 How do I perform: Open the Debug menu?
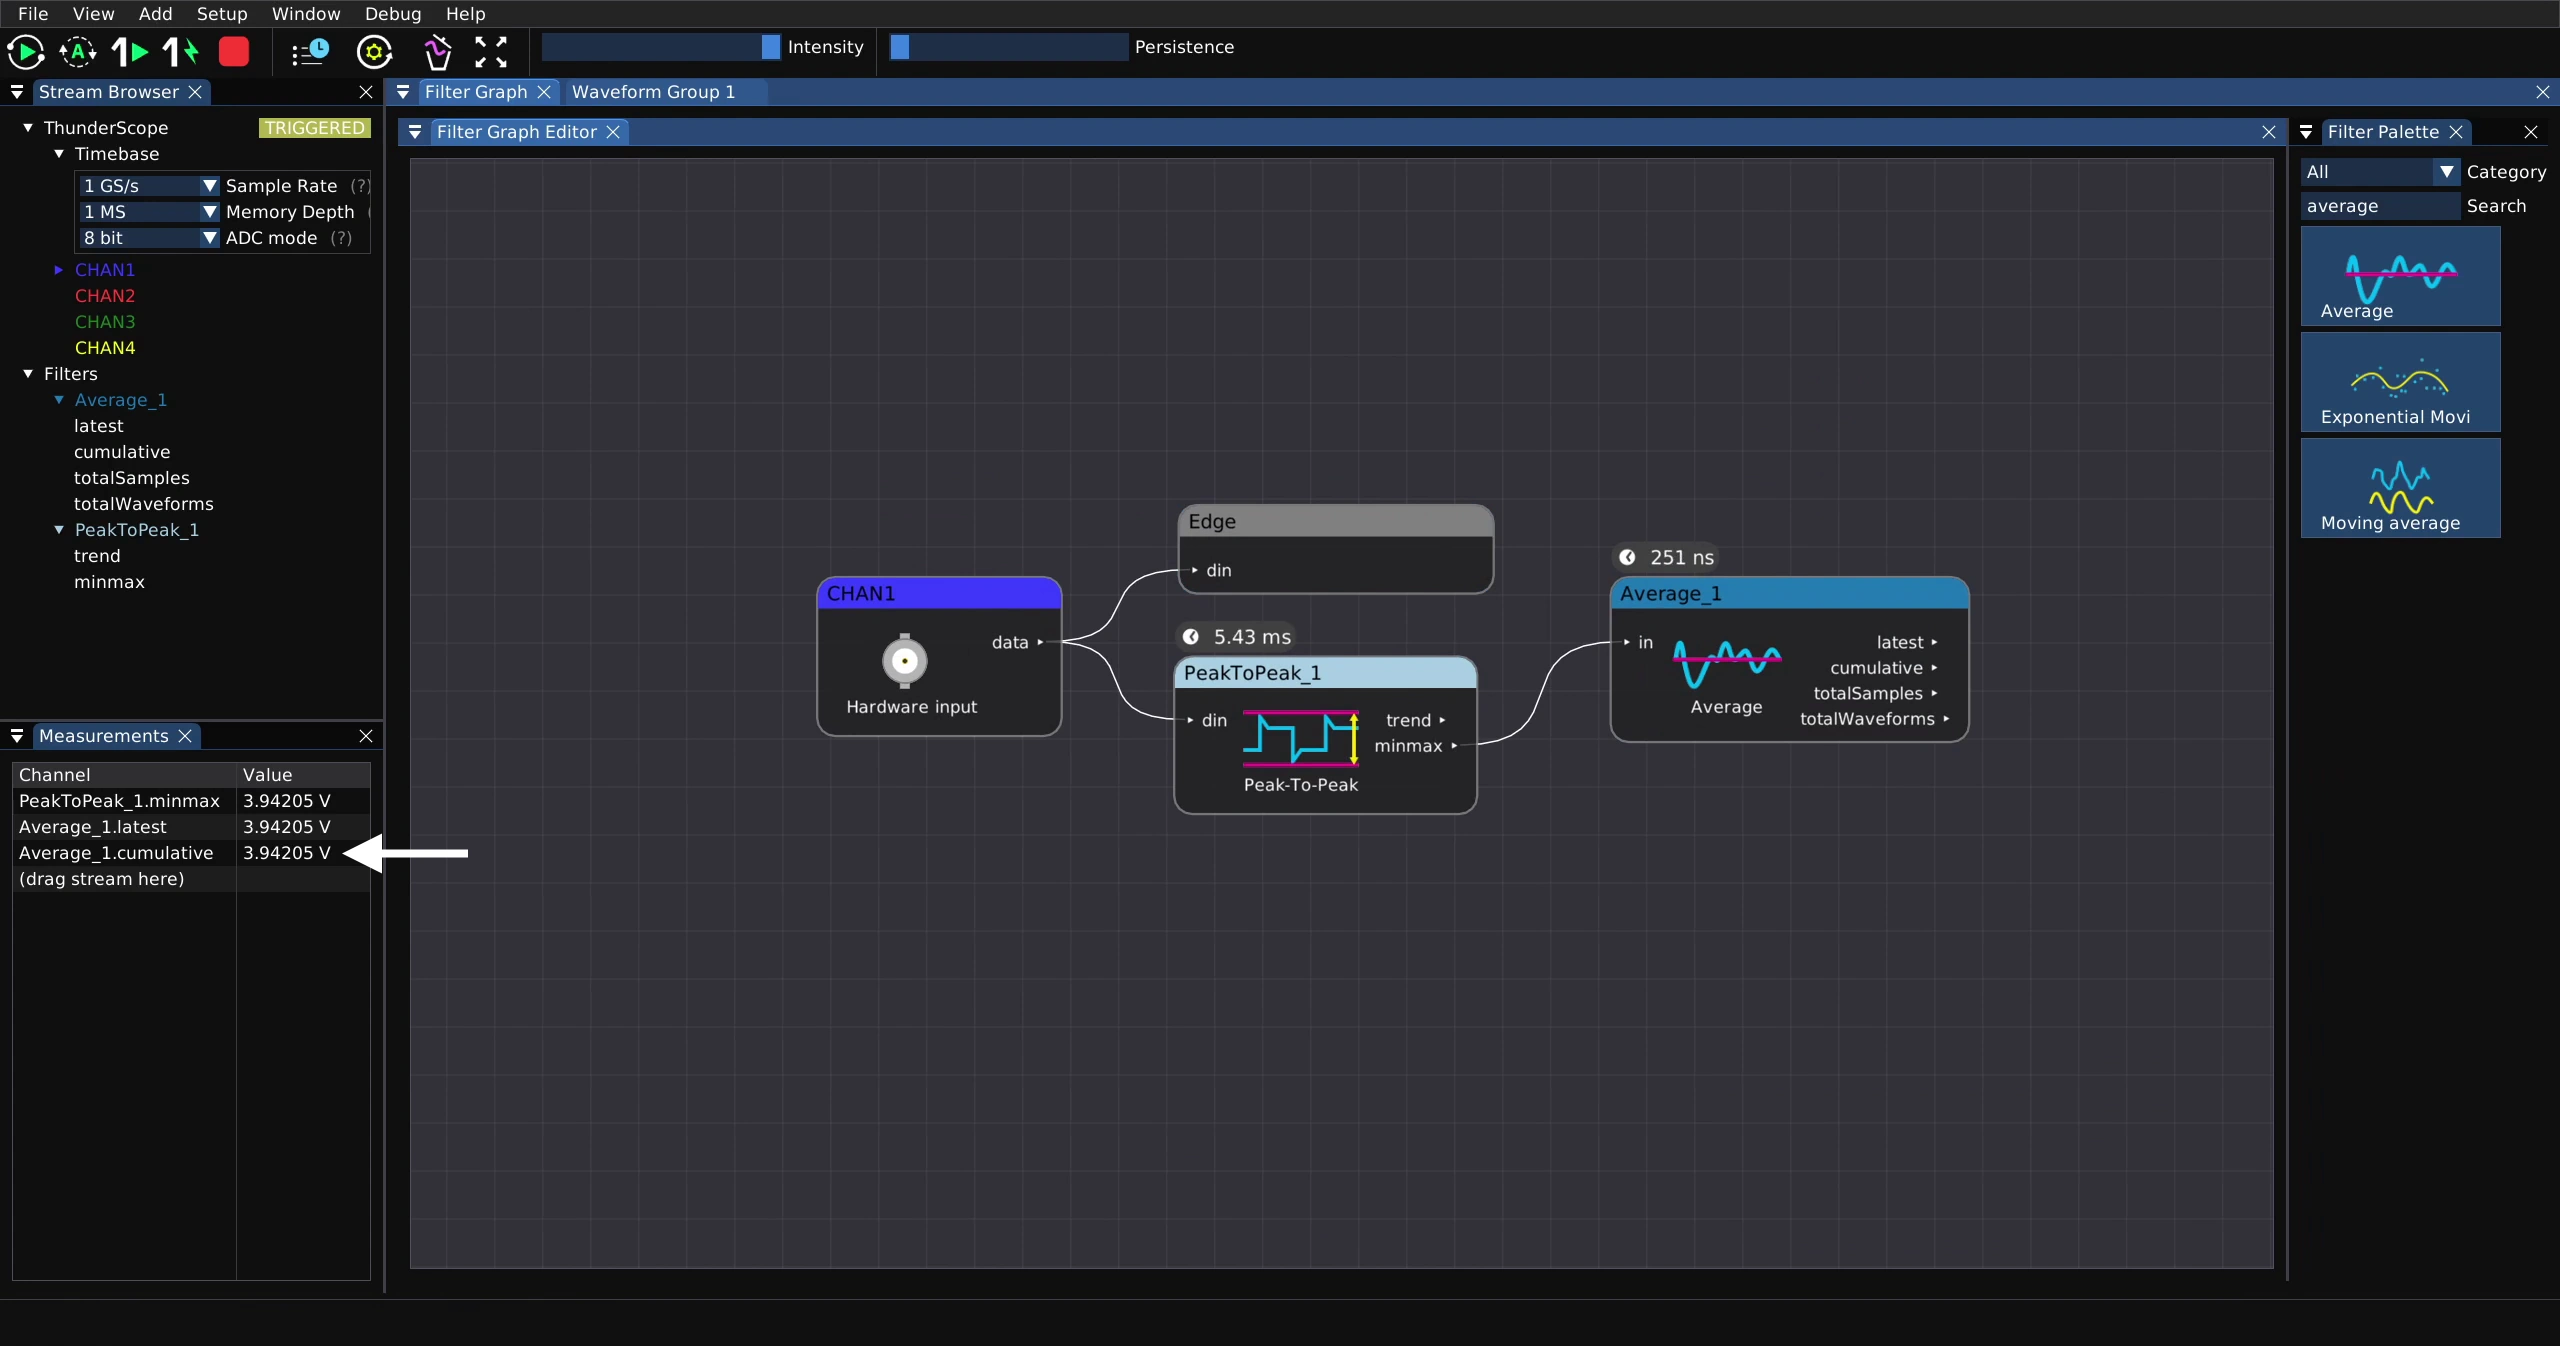coord(392,14)
